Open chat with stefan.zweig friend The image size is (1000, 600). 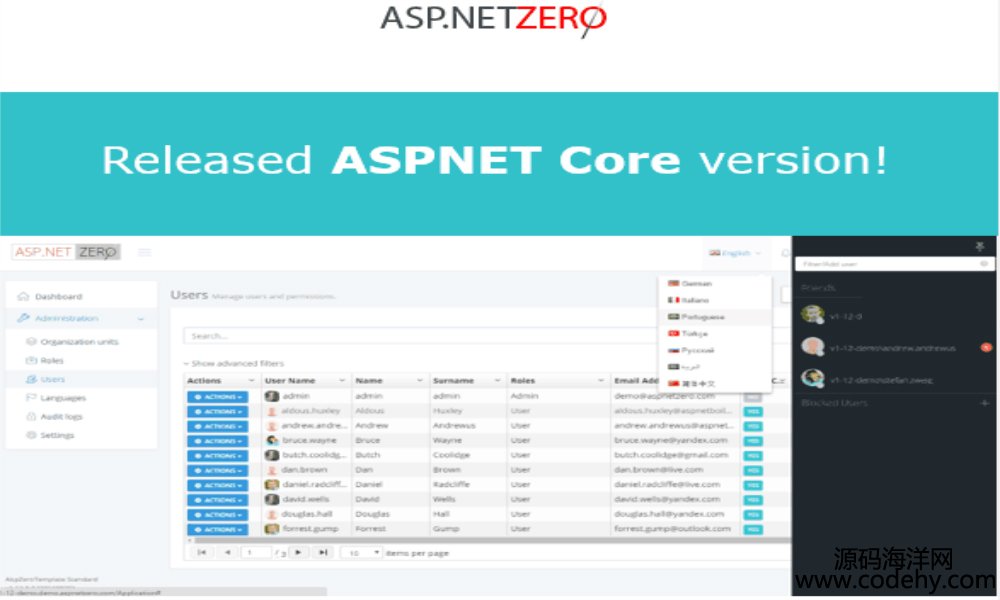(894, 379)
